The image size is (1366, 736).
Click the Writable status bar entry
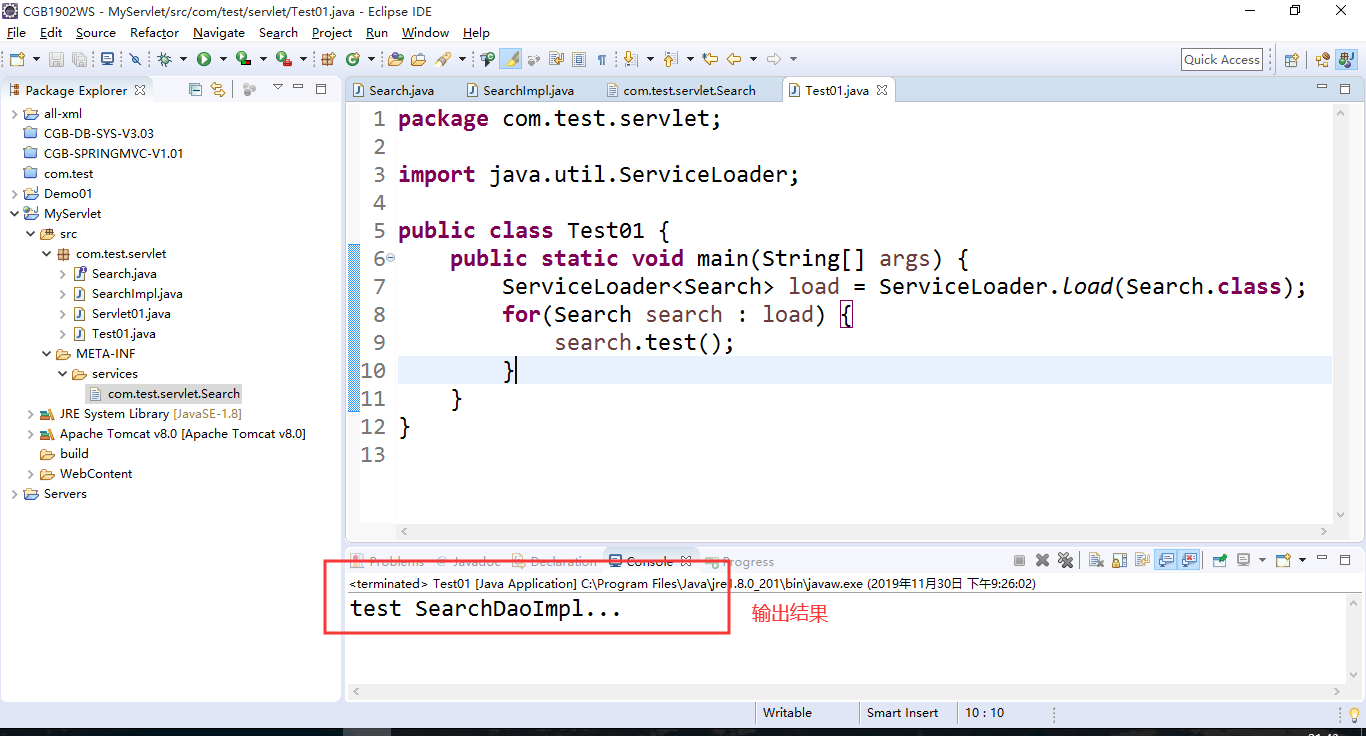[787, 713]
